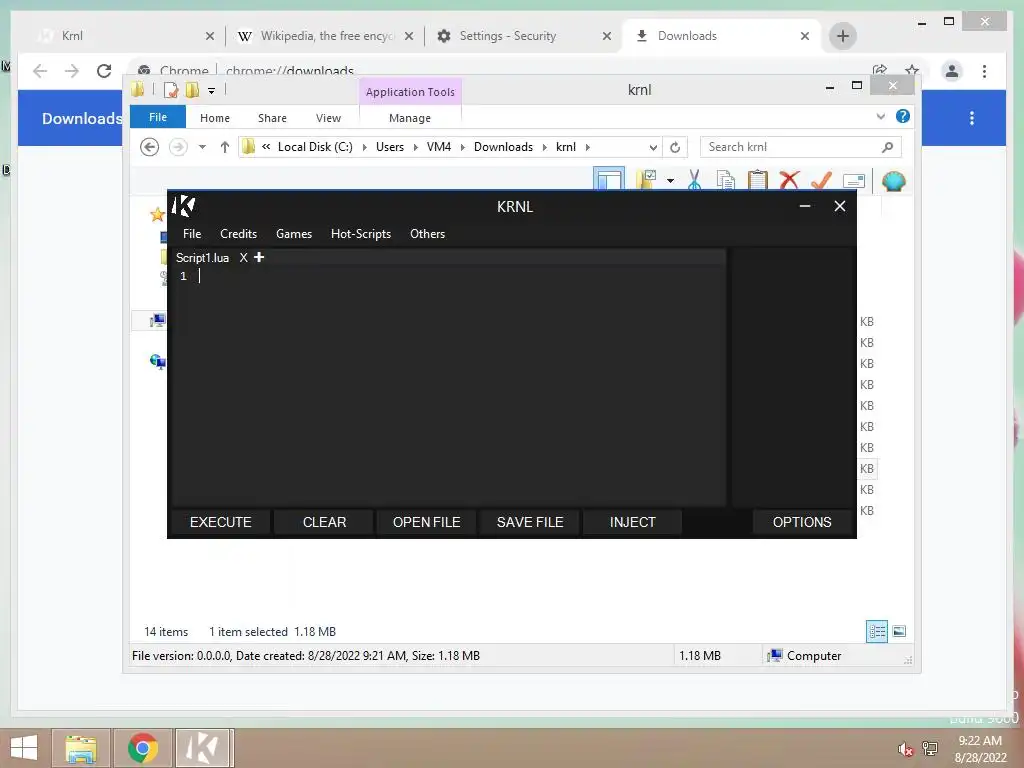Open the Customize Quick Access Toolbar dropdown

click(x=212, y=91)
